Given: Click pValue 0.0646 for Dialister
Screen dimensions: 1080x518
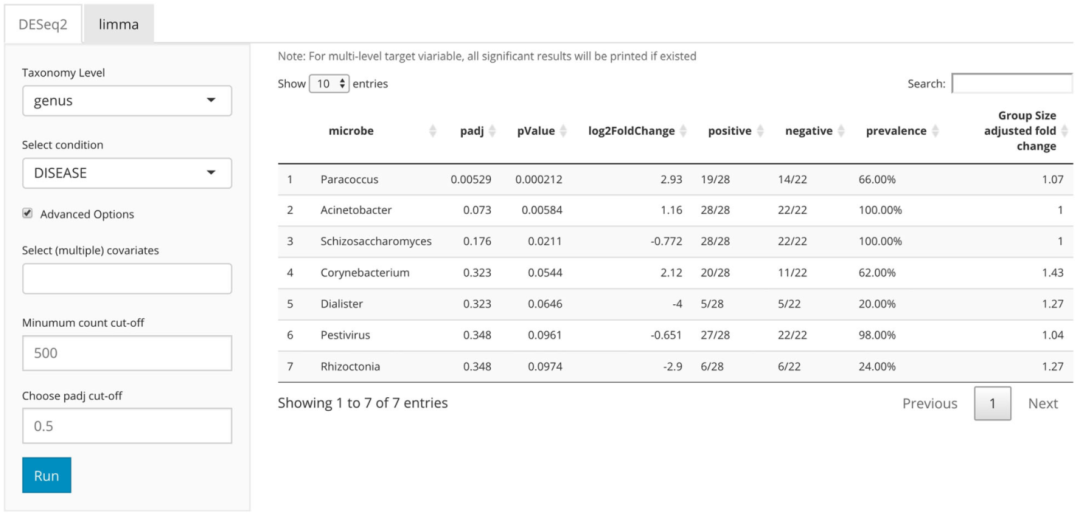Looking at the screenshot, I should pyautogui.click(x=545, y=304).
